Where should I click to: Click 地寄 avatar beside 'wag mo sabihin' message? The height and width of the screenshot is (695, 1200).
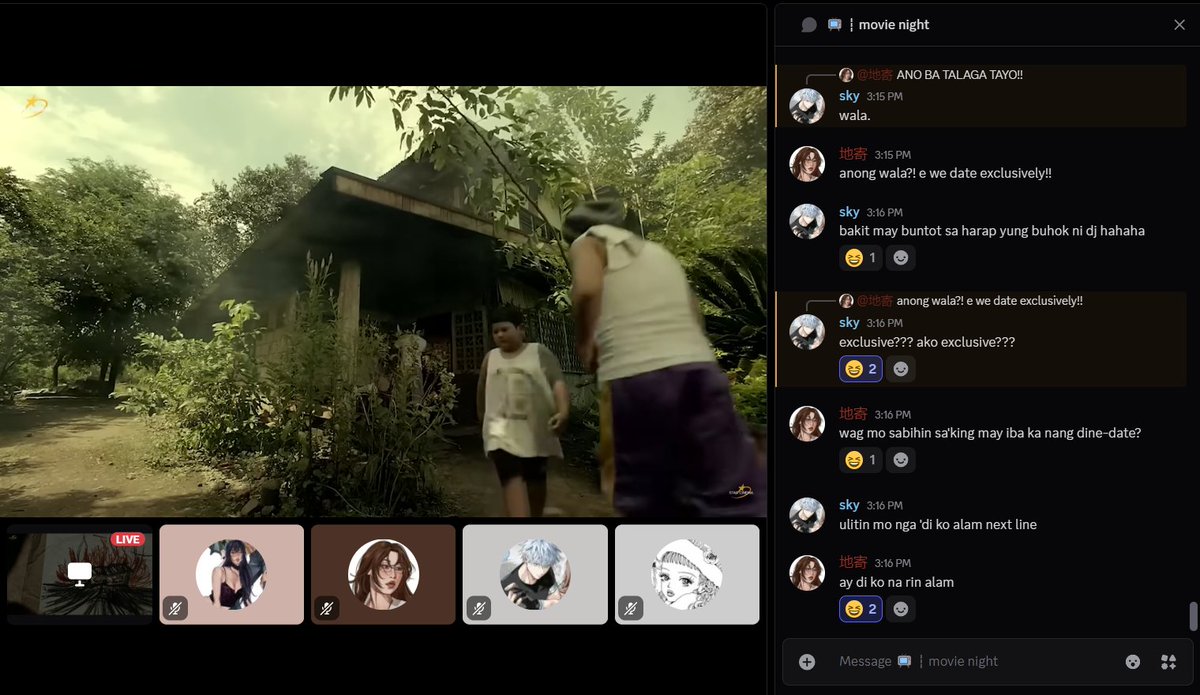[808, 423]
